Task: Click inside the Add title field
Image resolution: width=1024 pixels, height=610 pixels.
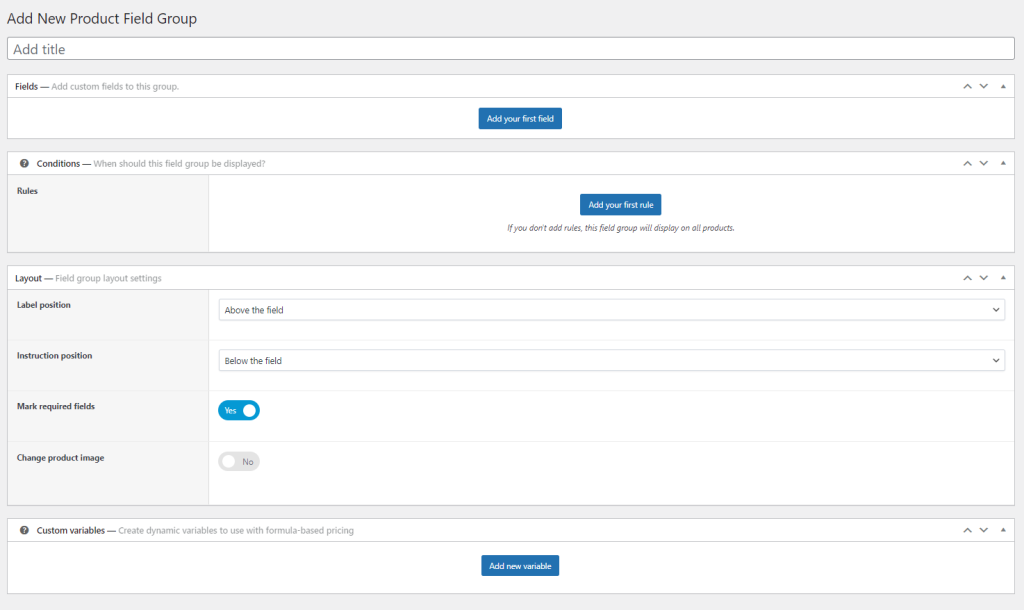Action: (x=512, y=48)
